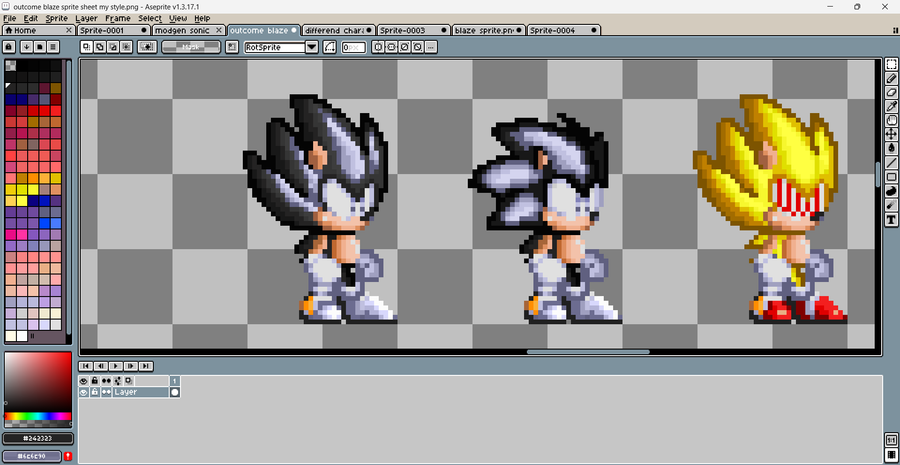The height and width of the screenshot is (465, 900).
Task: Open the View menu
Action: click(x=178, y=18)
